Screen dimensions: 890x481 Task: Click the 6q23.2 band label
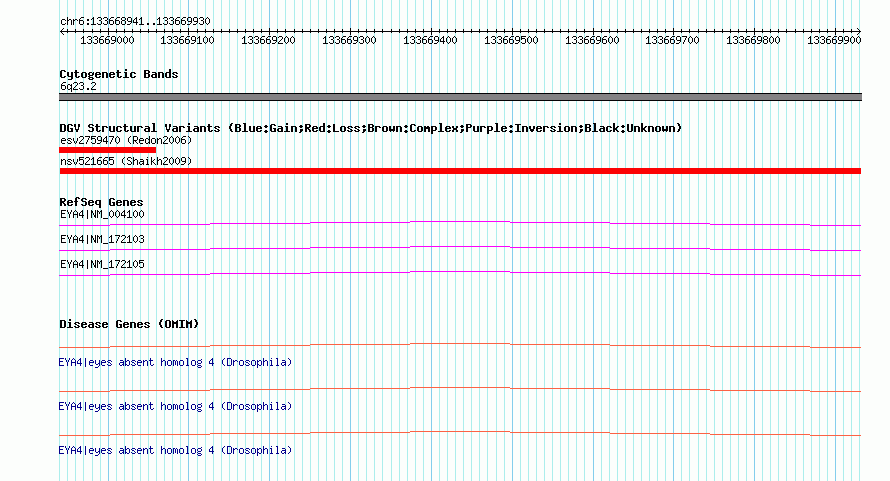click(x=78, y=86)
